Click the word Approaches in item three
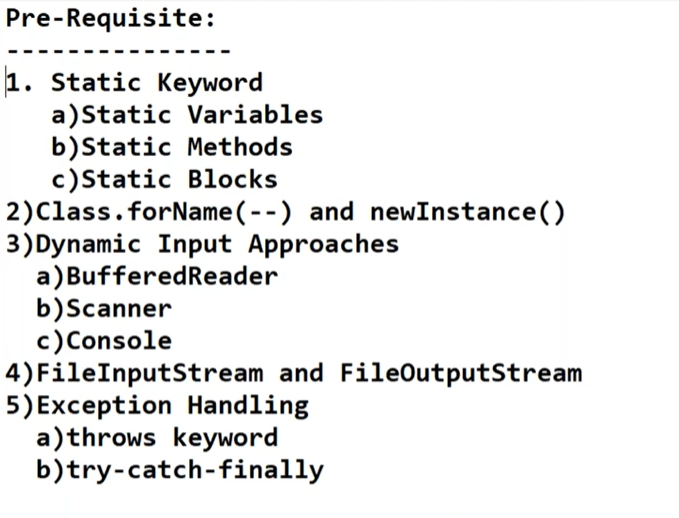Screen dimensions: 679x518 (323, 245)
